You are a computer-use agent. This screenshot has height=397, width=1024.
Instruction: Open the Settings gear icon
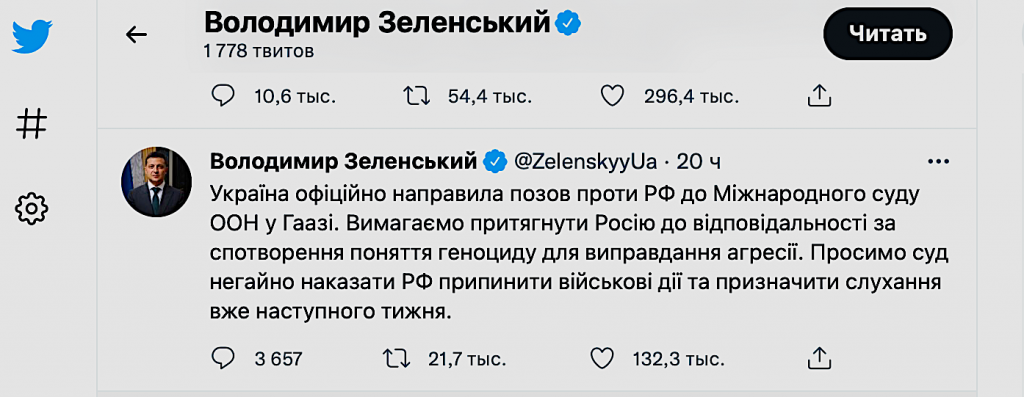pos(31,209)
